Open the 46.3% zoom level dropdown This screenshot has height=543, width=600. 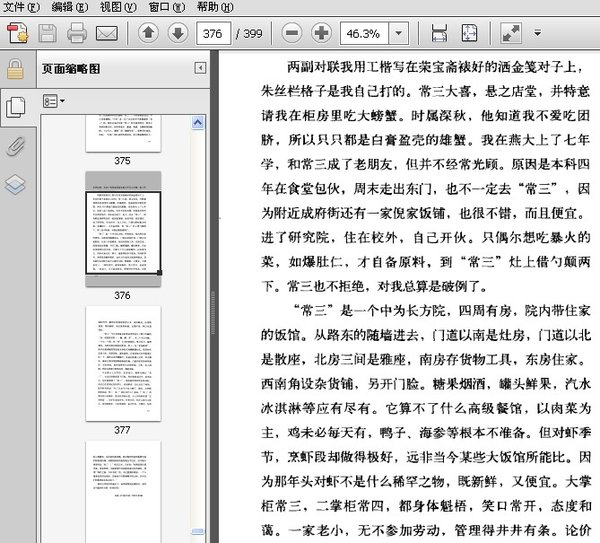400,34
